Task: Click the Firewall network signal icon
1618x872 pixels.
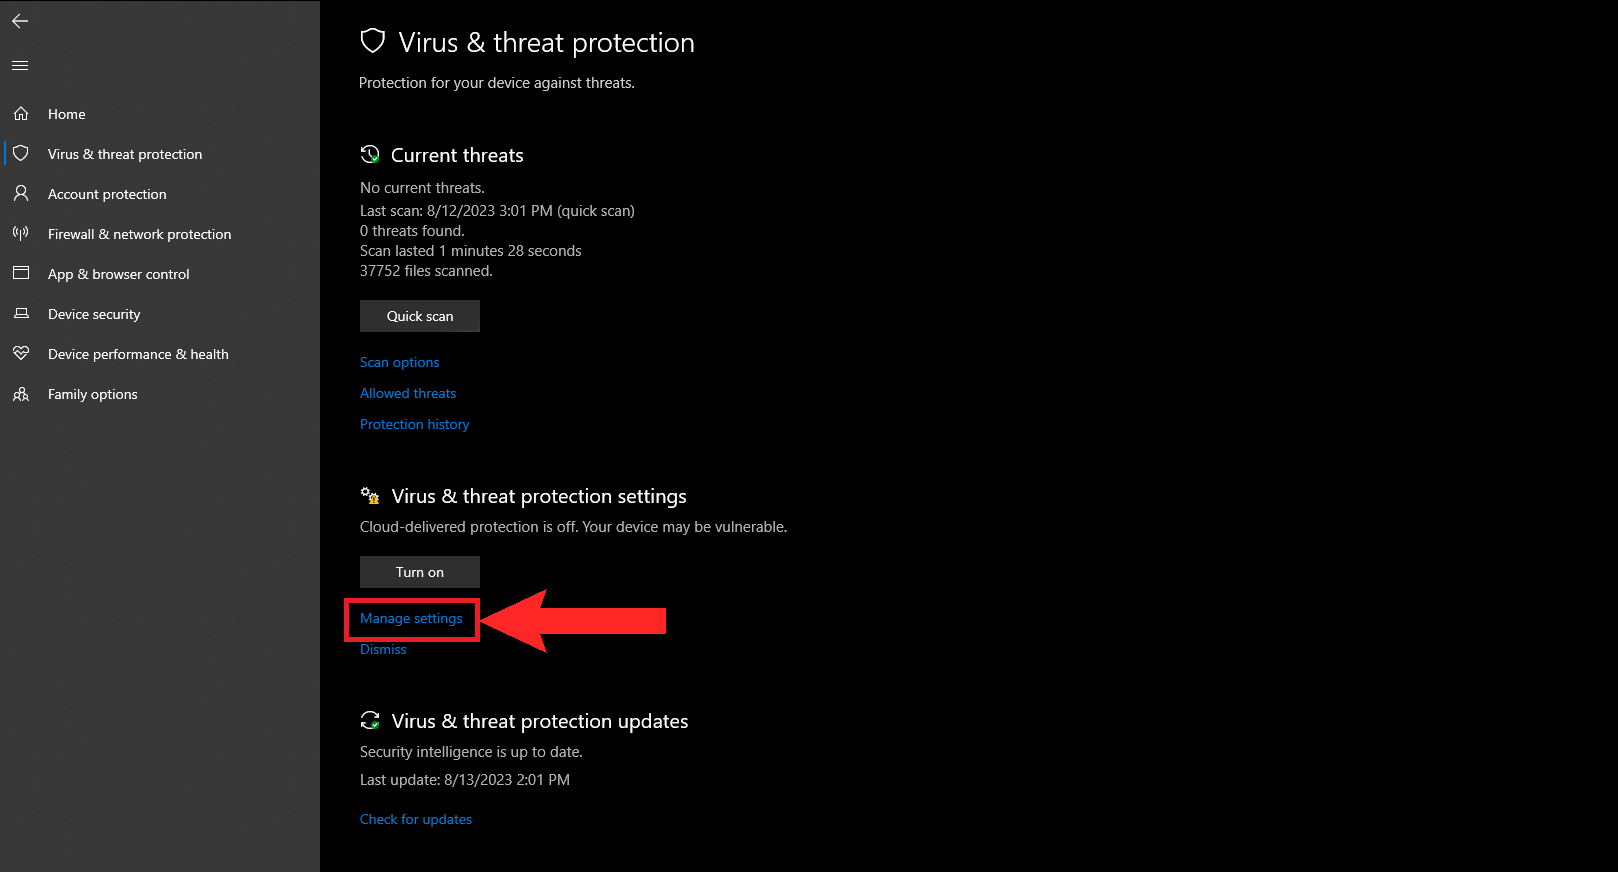Action: (x=21, y=233)
